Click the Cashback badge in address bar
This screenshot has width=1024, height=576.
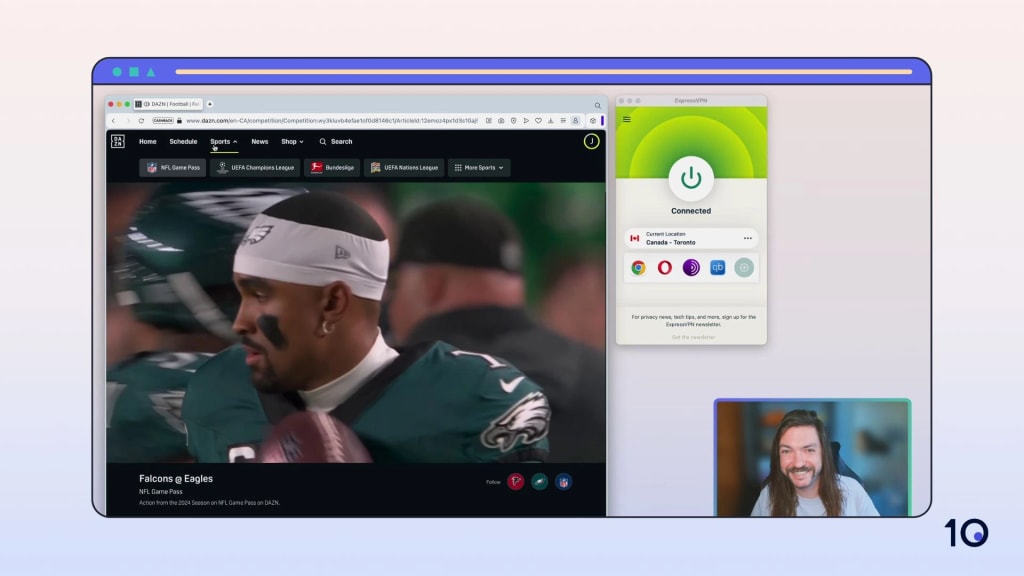point(163,121)
